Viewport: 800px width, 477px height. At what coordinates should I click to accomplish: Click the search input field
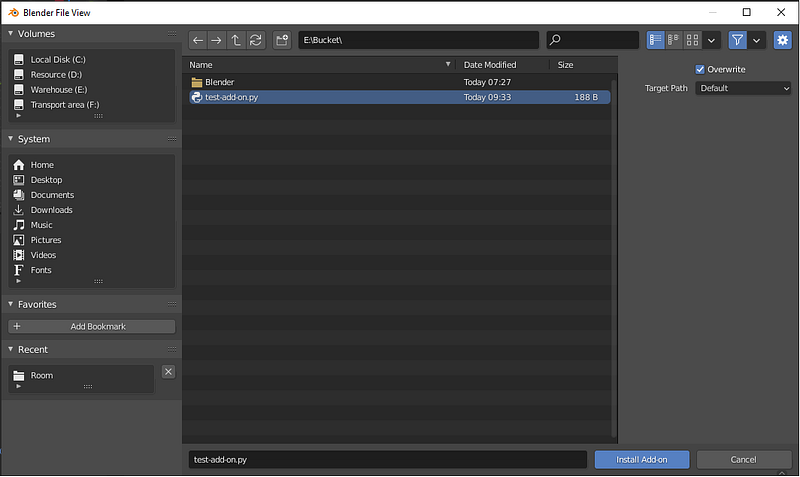[593, 40]
